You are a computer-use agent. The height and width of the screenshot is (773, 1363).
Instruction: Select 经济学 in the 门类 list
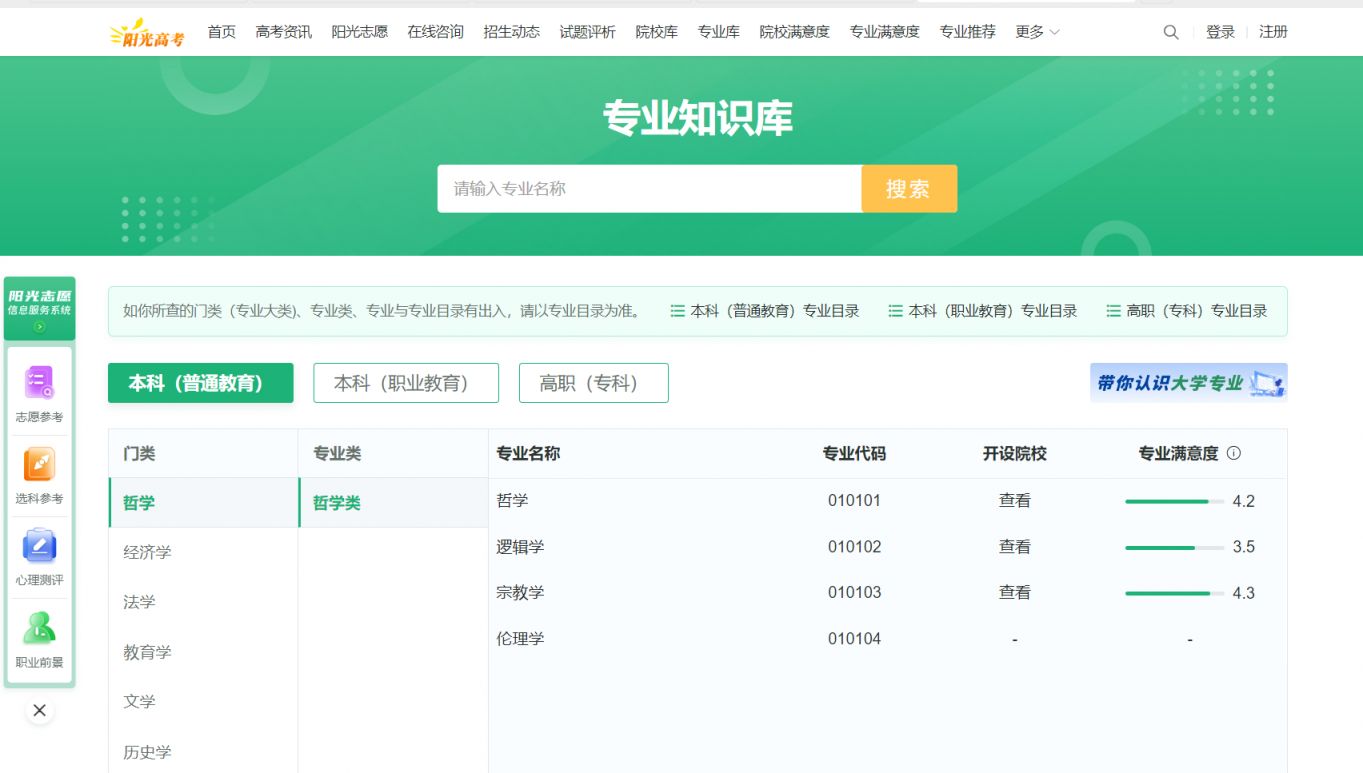[x=147, y=552]
